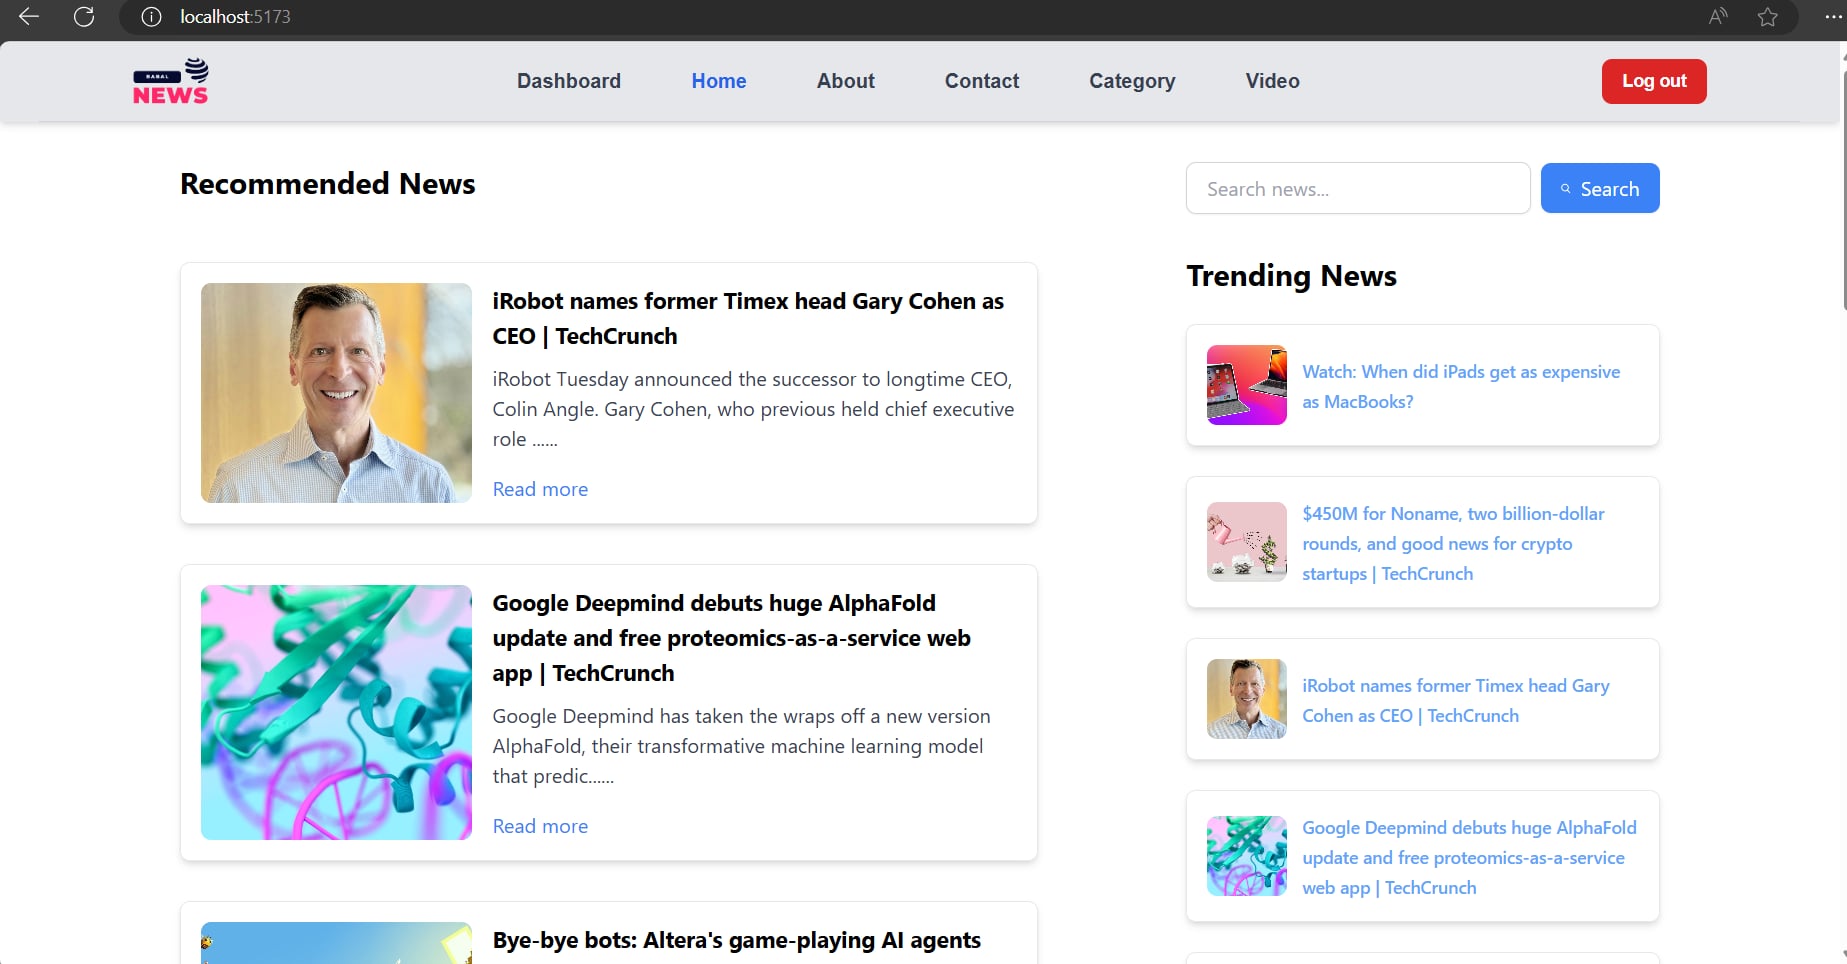
Task: Open the About nav item
Action: 846,81
